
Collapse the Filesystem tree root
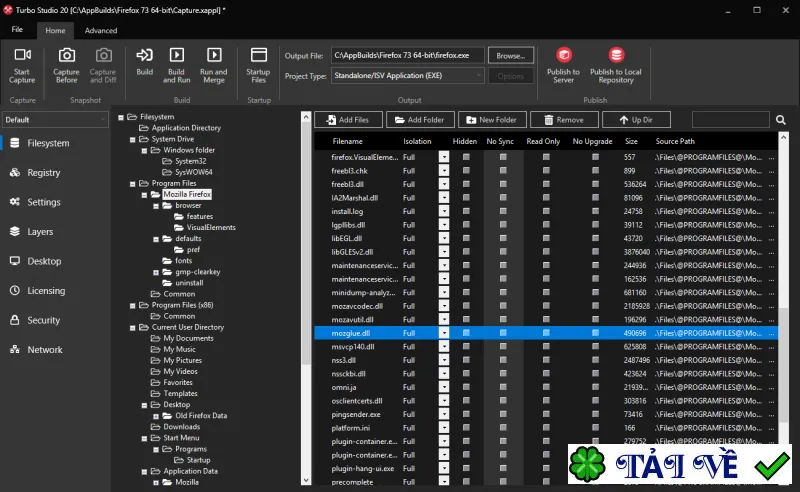[x=121, y=117]
